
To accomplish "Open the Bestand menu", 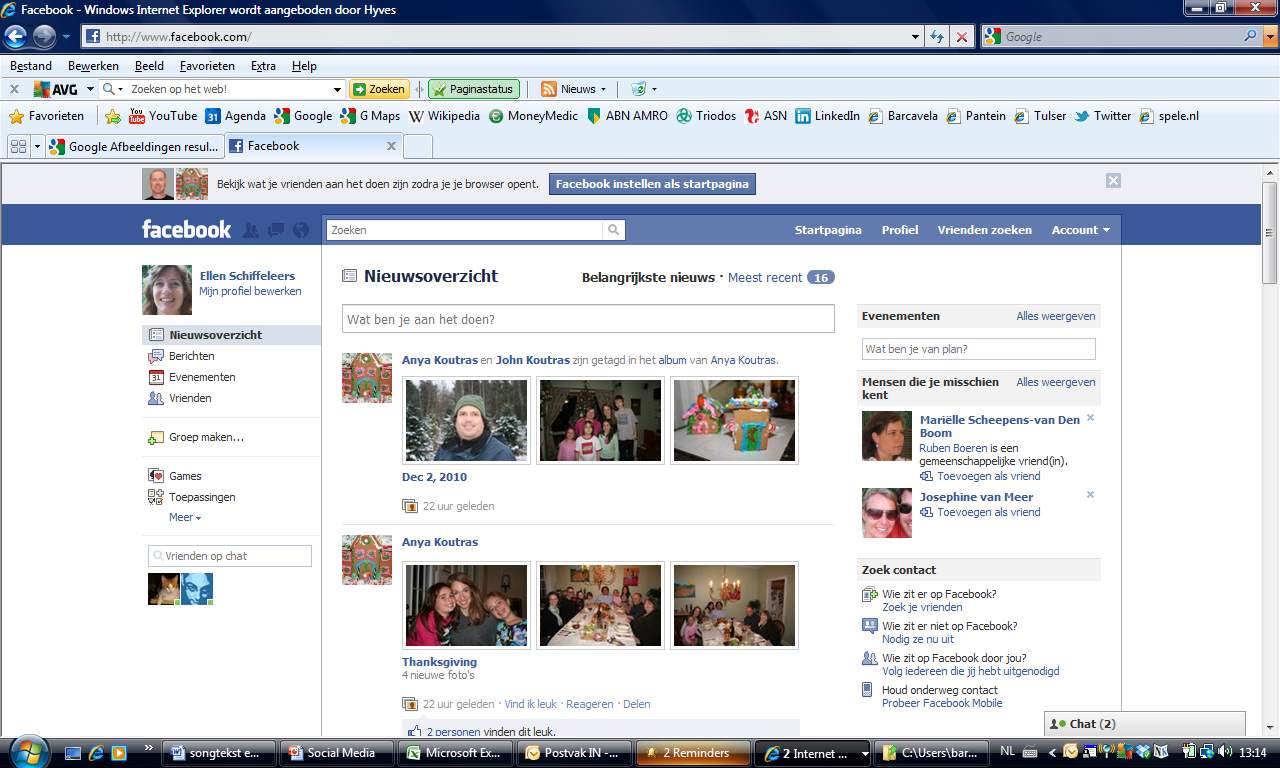I will point(31,66).
